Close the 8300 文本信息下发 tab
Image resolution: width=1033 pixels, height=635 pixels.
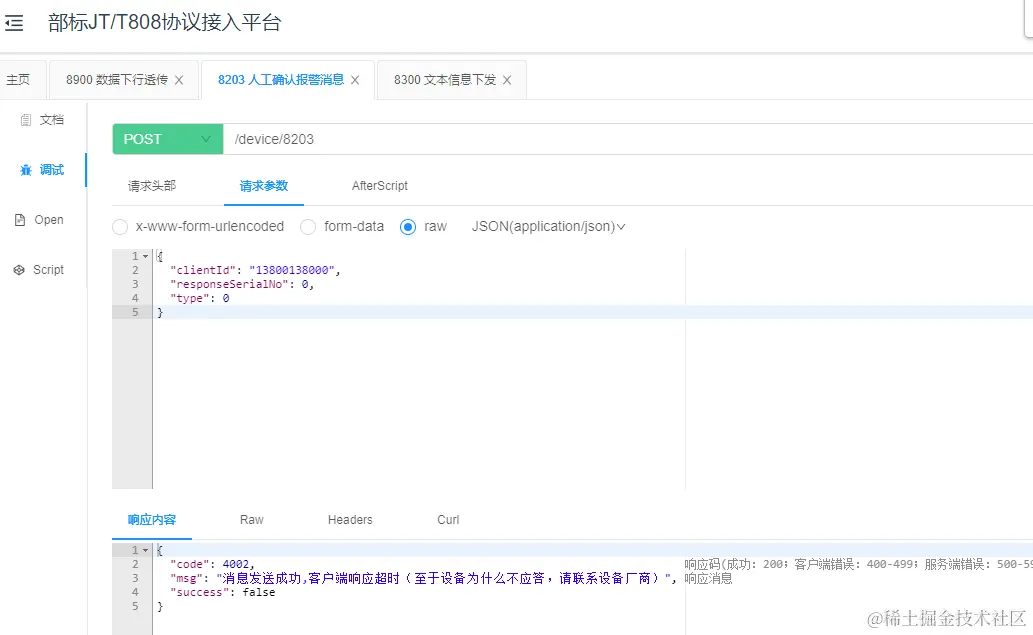507,80
